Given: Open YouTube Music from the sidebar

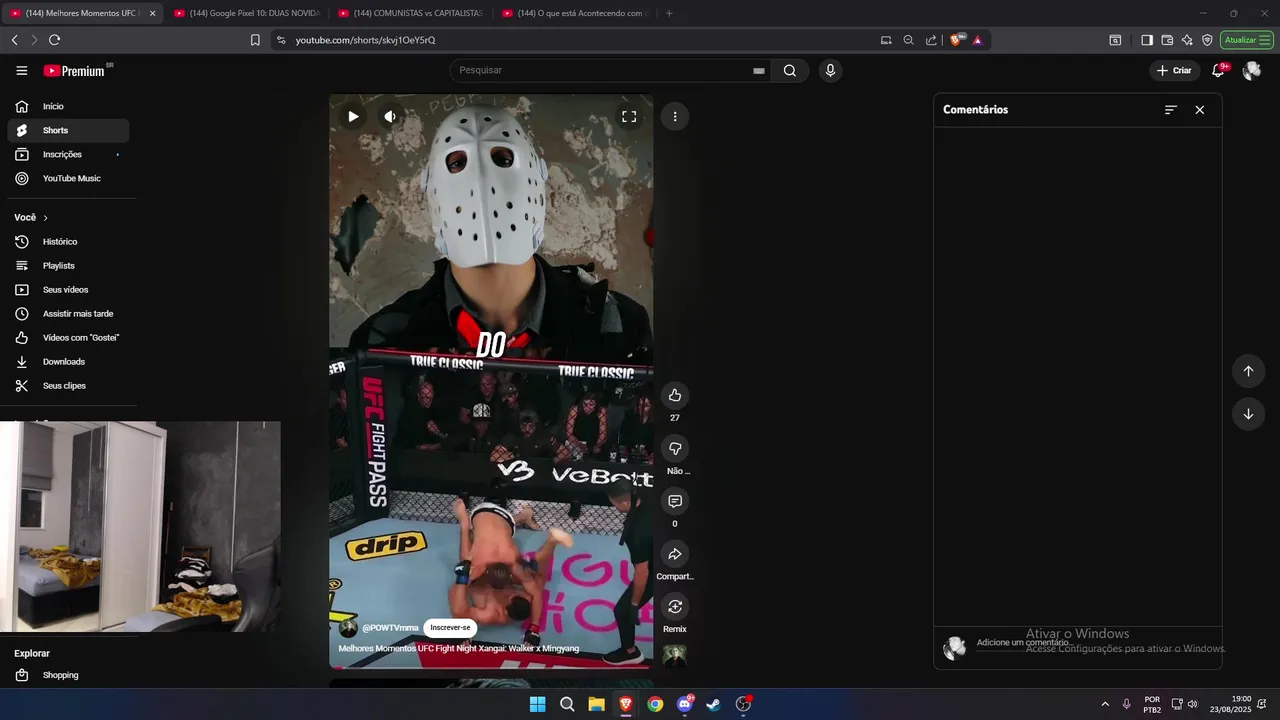Looking at the screenshot, I should coord(68,178).
